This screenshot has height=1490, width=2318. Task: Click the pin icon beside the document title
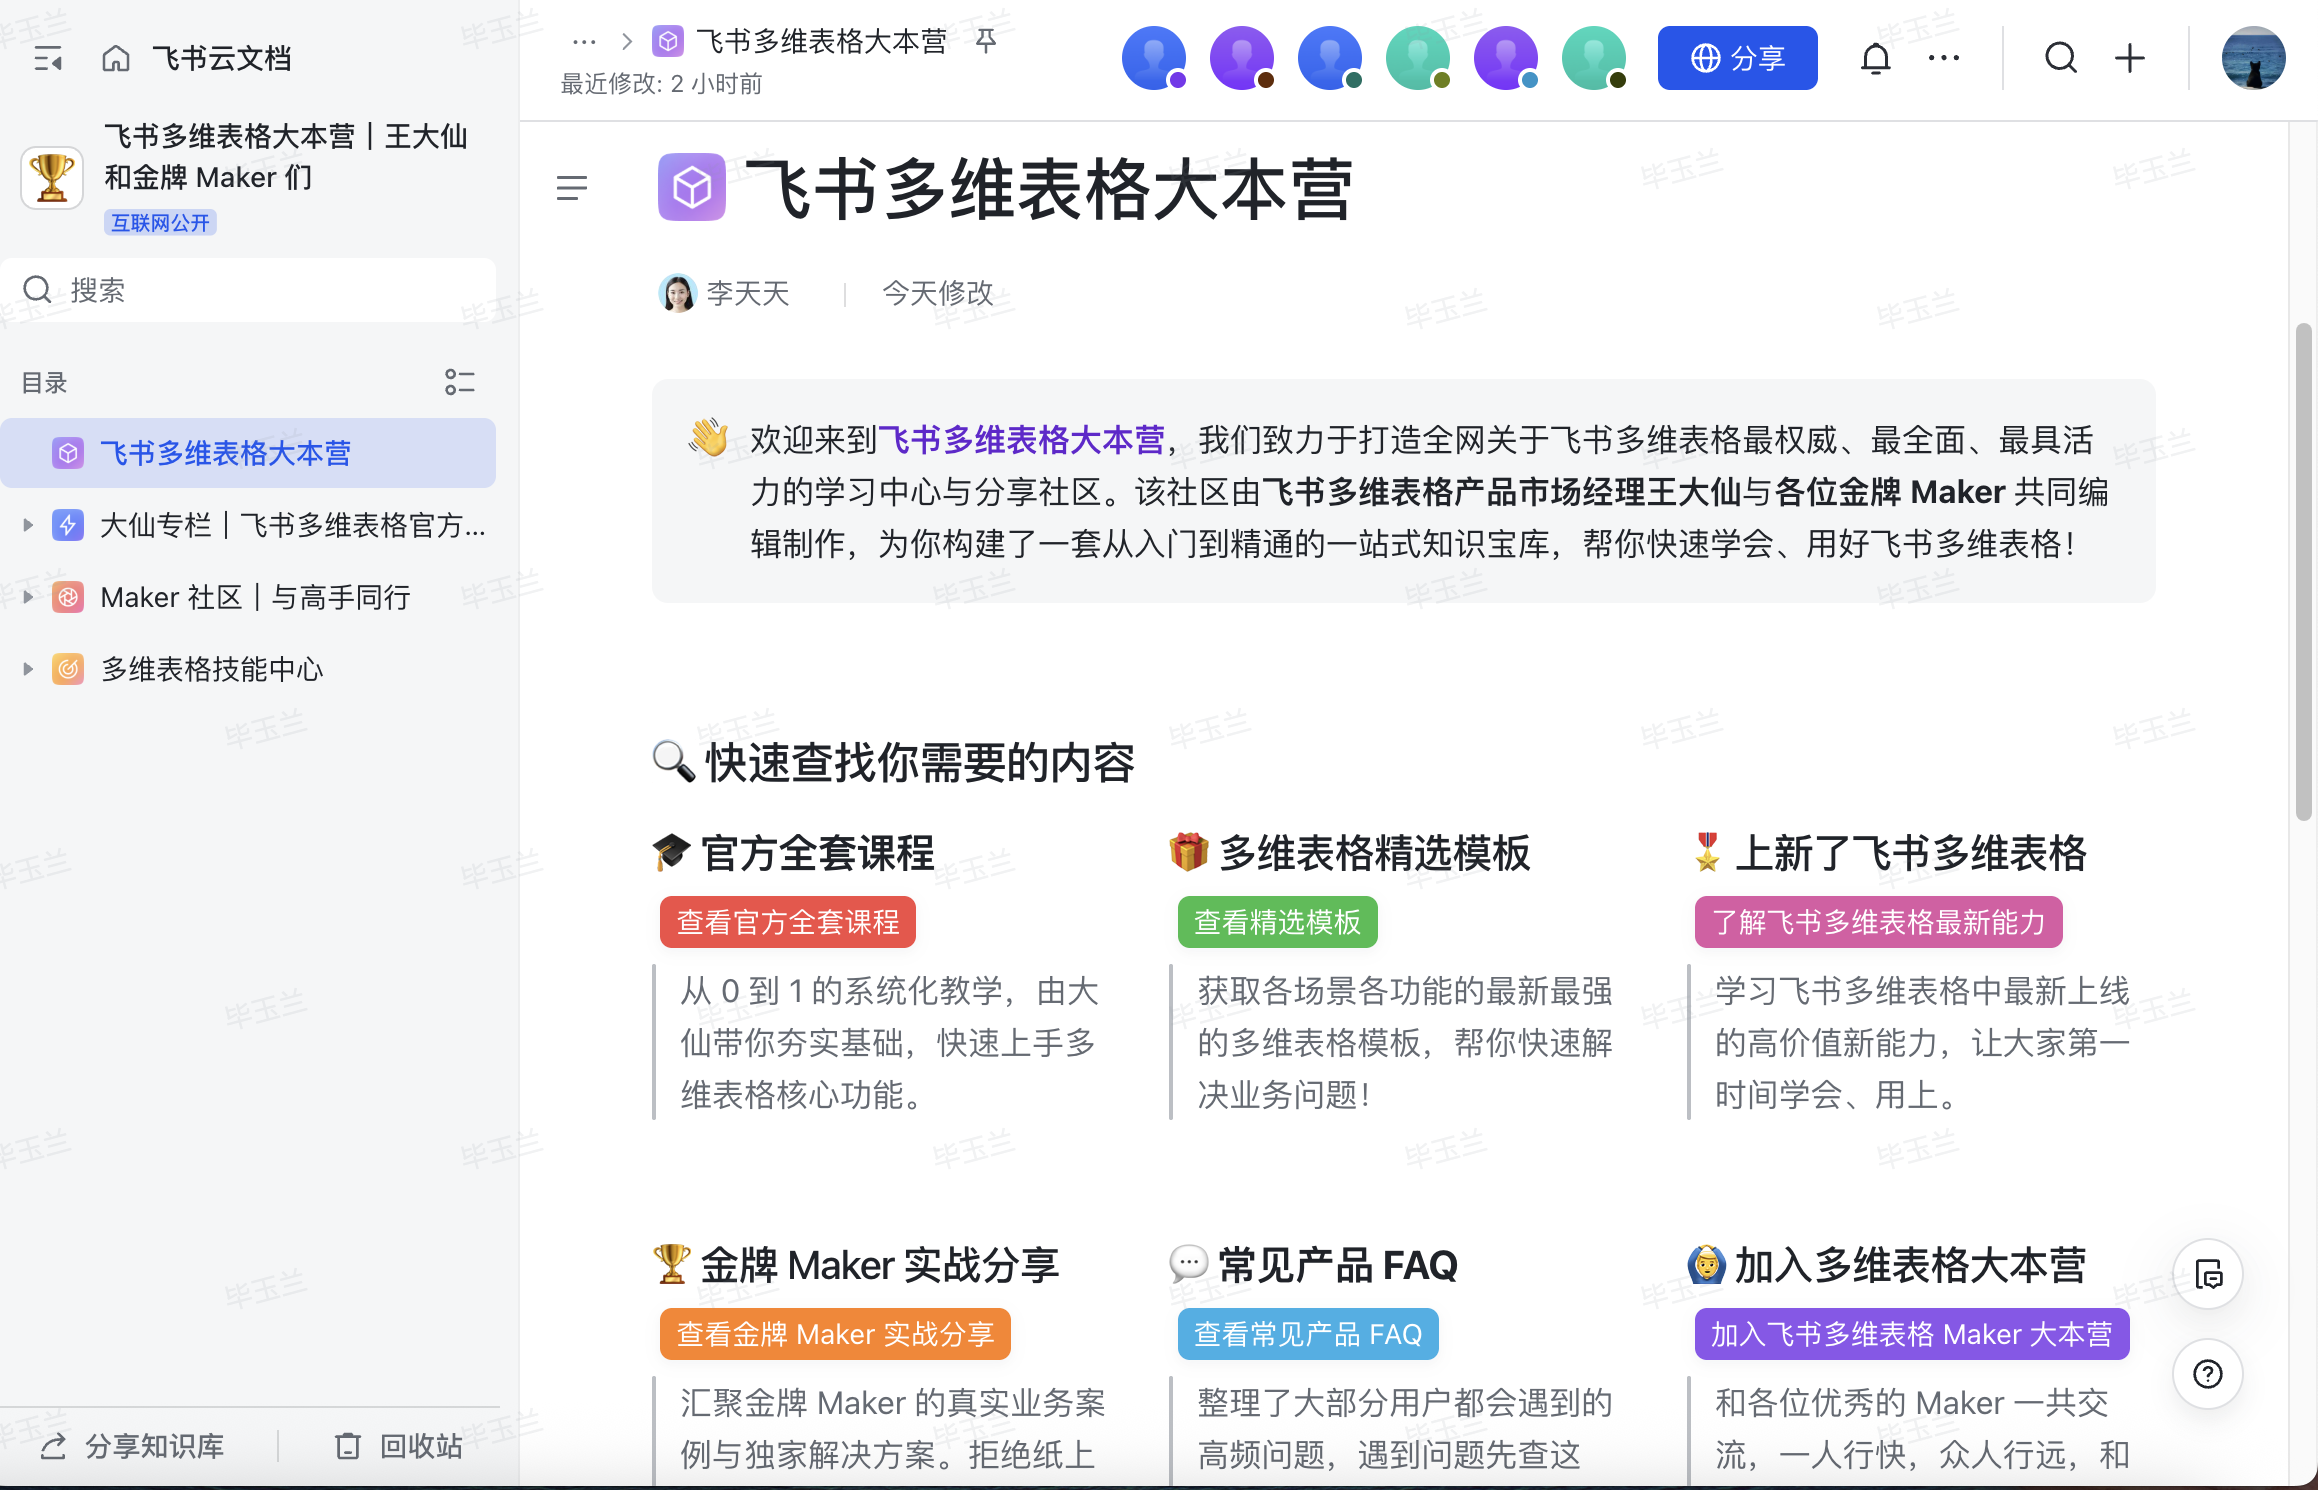[986, 41]
